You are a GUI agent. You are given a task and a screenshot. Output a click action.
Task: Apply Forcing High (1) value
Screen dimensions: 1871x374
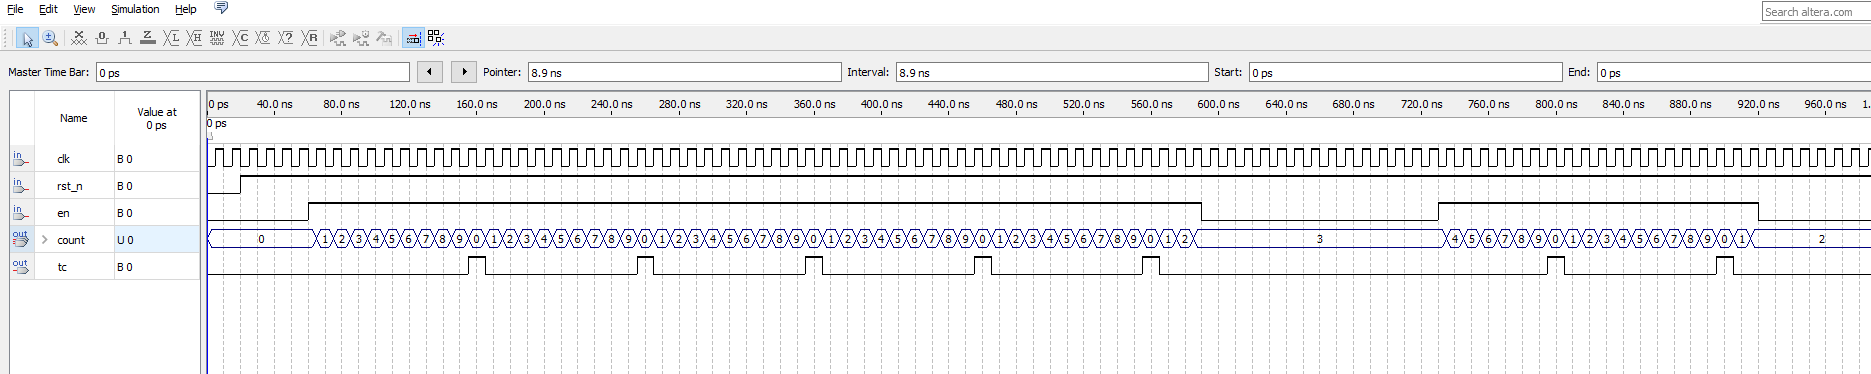pos(125,38)
